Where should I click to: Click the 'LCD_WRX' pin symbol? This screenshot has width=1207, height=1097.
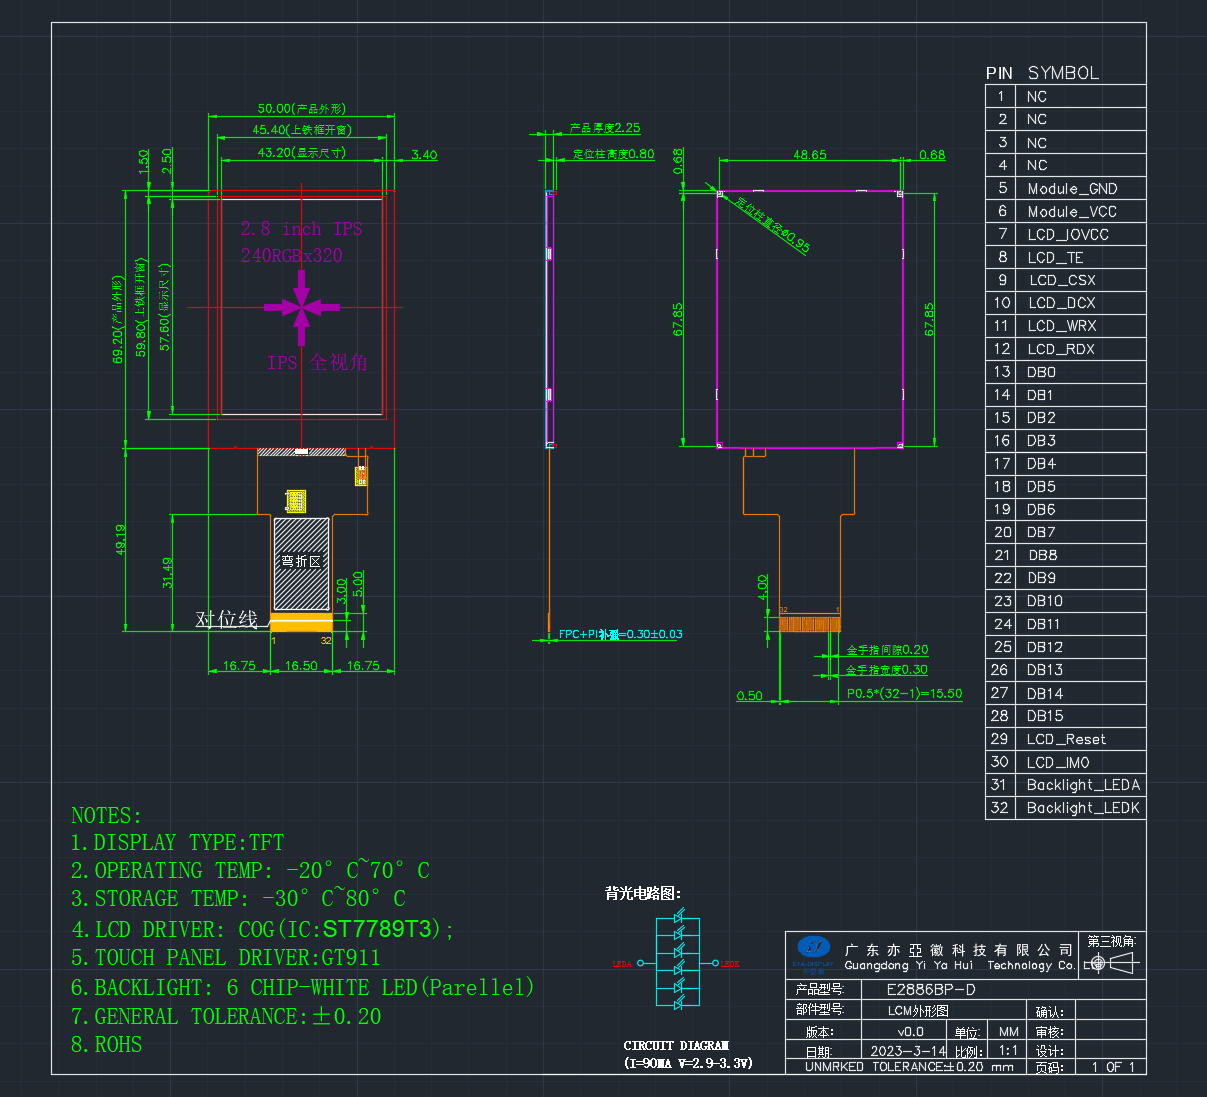1062,326
